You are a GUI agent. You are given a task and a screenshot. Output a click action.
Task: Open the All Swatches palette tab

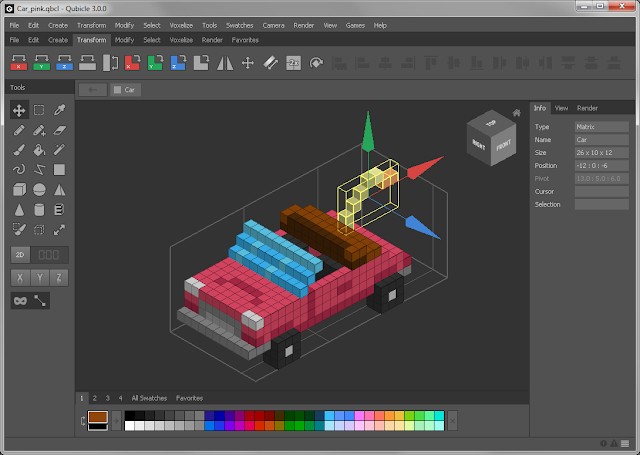pos(149,398)
